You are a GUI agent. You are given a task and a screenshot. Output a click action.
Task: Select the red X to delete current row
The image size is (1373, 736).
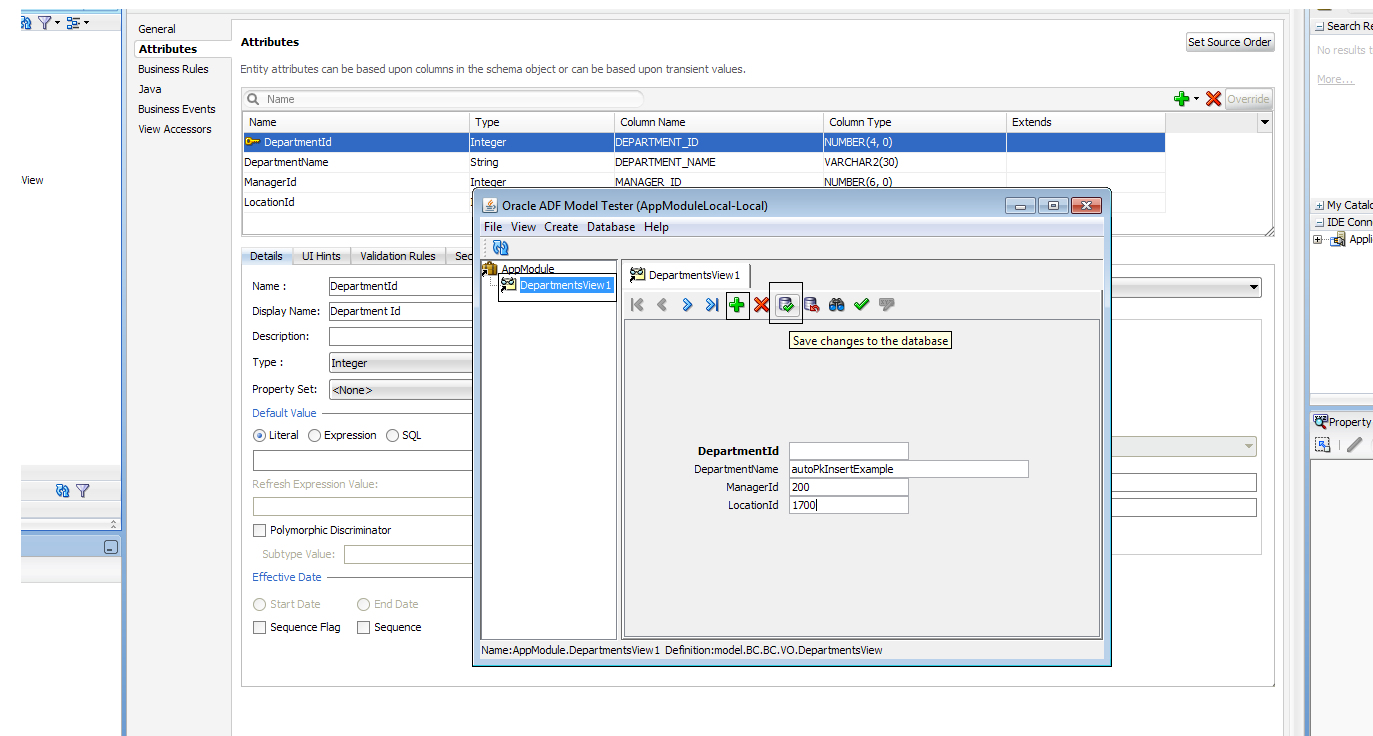(x=761, y=305)
